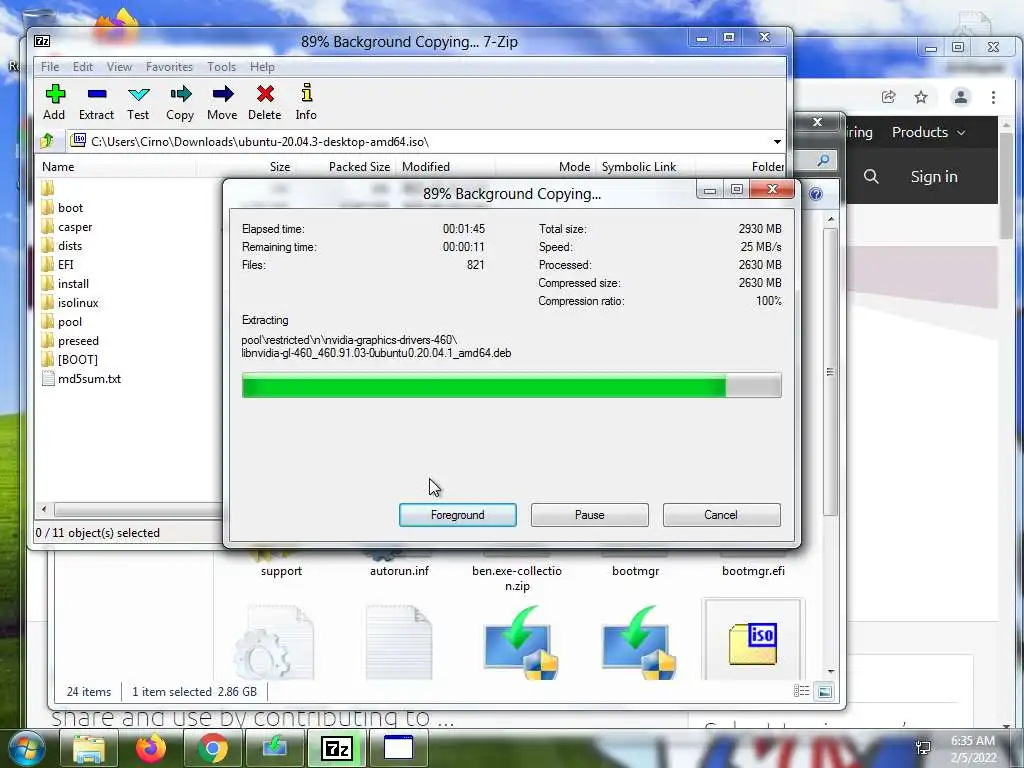The height and width of the screenshot is (768, 1024).
Task: Cancel the copying operation
Action: click(x=721, y=515)
